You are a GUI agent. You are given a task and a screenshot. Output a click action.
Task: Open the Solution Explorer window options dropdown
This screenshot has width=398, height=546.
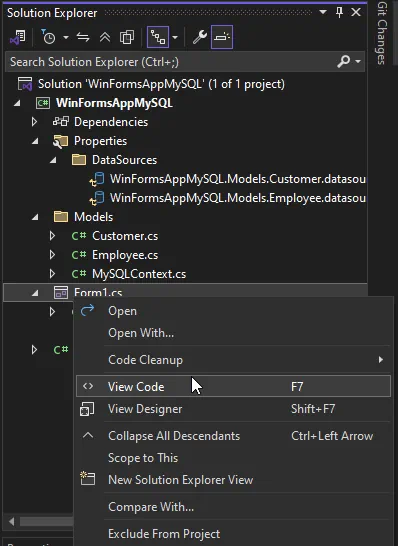pyautogui.click(x=323, y=12)
